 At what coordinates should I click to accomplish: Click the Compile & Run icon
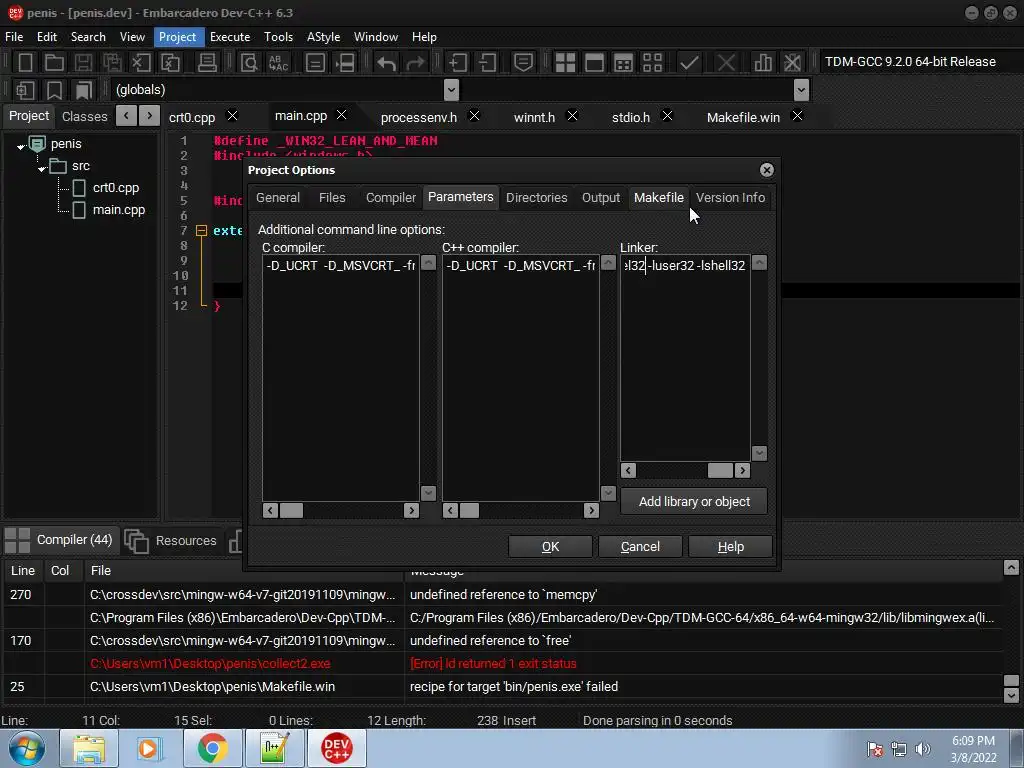(624, 63)
